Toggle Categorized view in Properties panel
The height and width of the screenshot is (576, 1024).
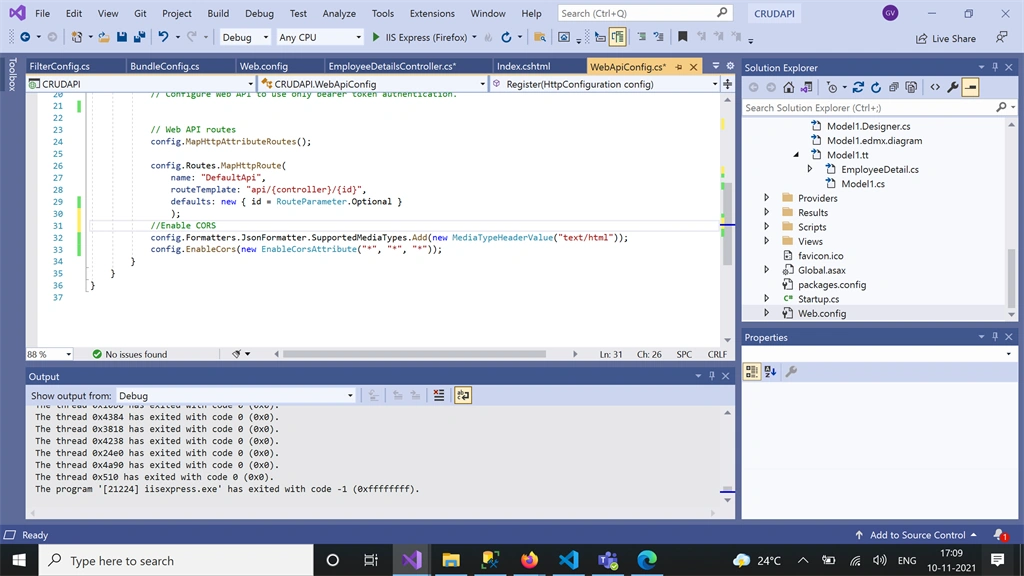point(752,372)
